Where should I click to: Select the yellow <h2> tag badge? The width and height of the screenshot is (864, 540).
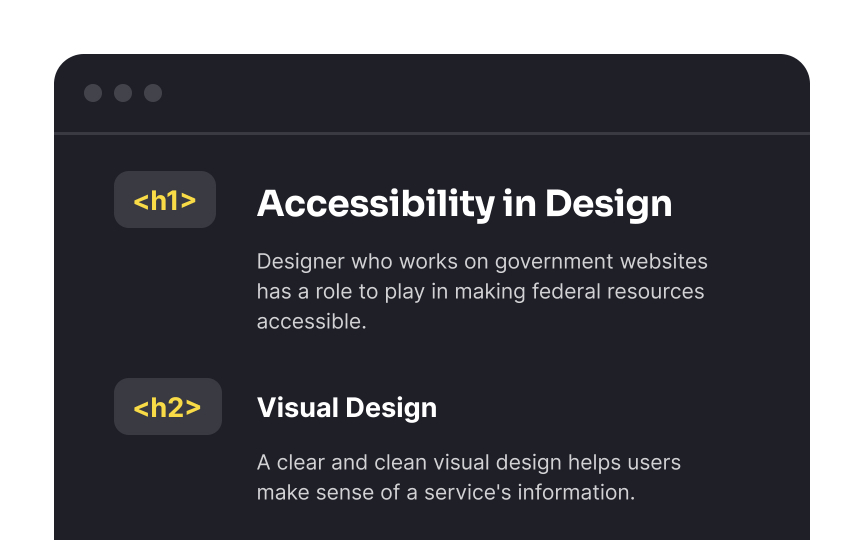point(168,407)
